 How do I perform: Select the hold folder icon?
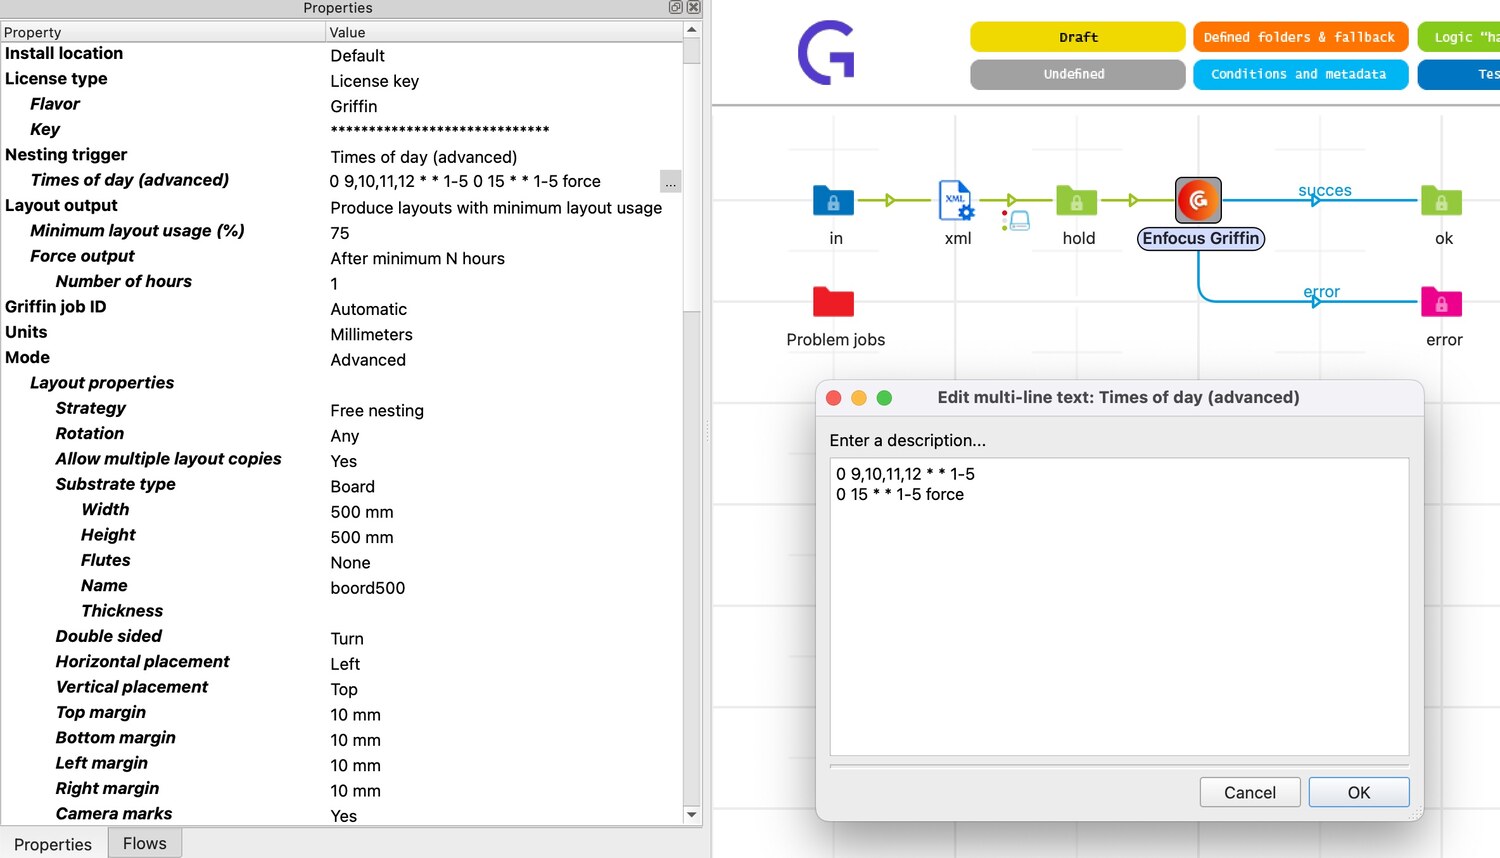point(1077,201)
